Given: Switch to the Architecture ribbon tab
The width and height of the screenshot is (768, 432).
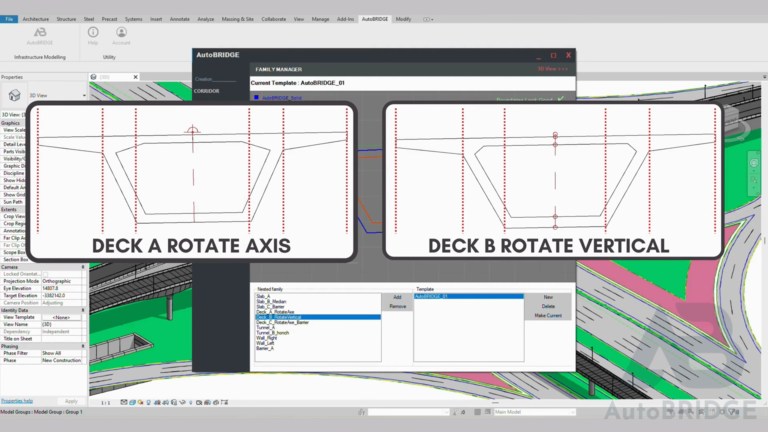Looking at the screenshot, I should click(x=36, y=19).
